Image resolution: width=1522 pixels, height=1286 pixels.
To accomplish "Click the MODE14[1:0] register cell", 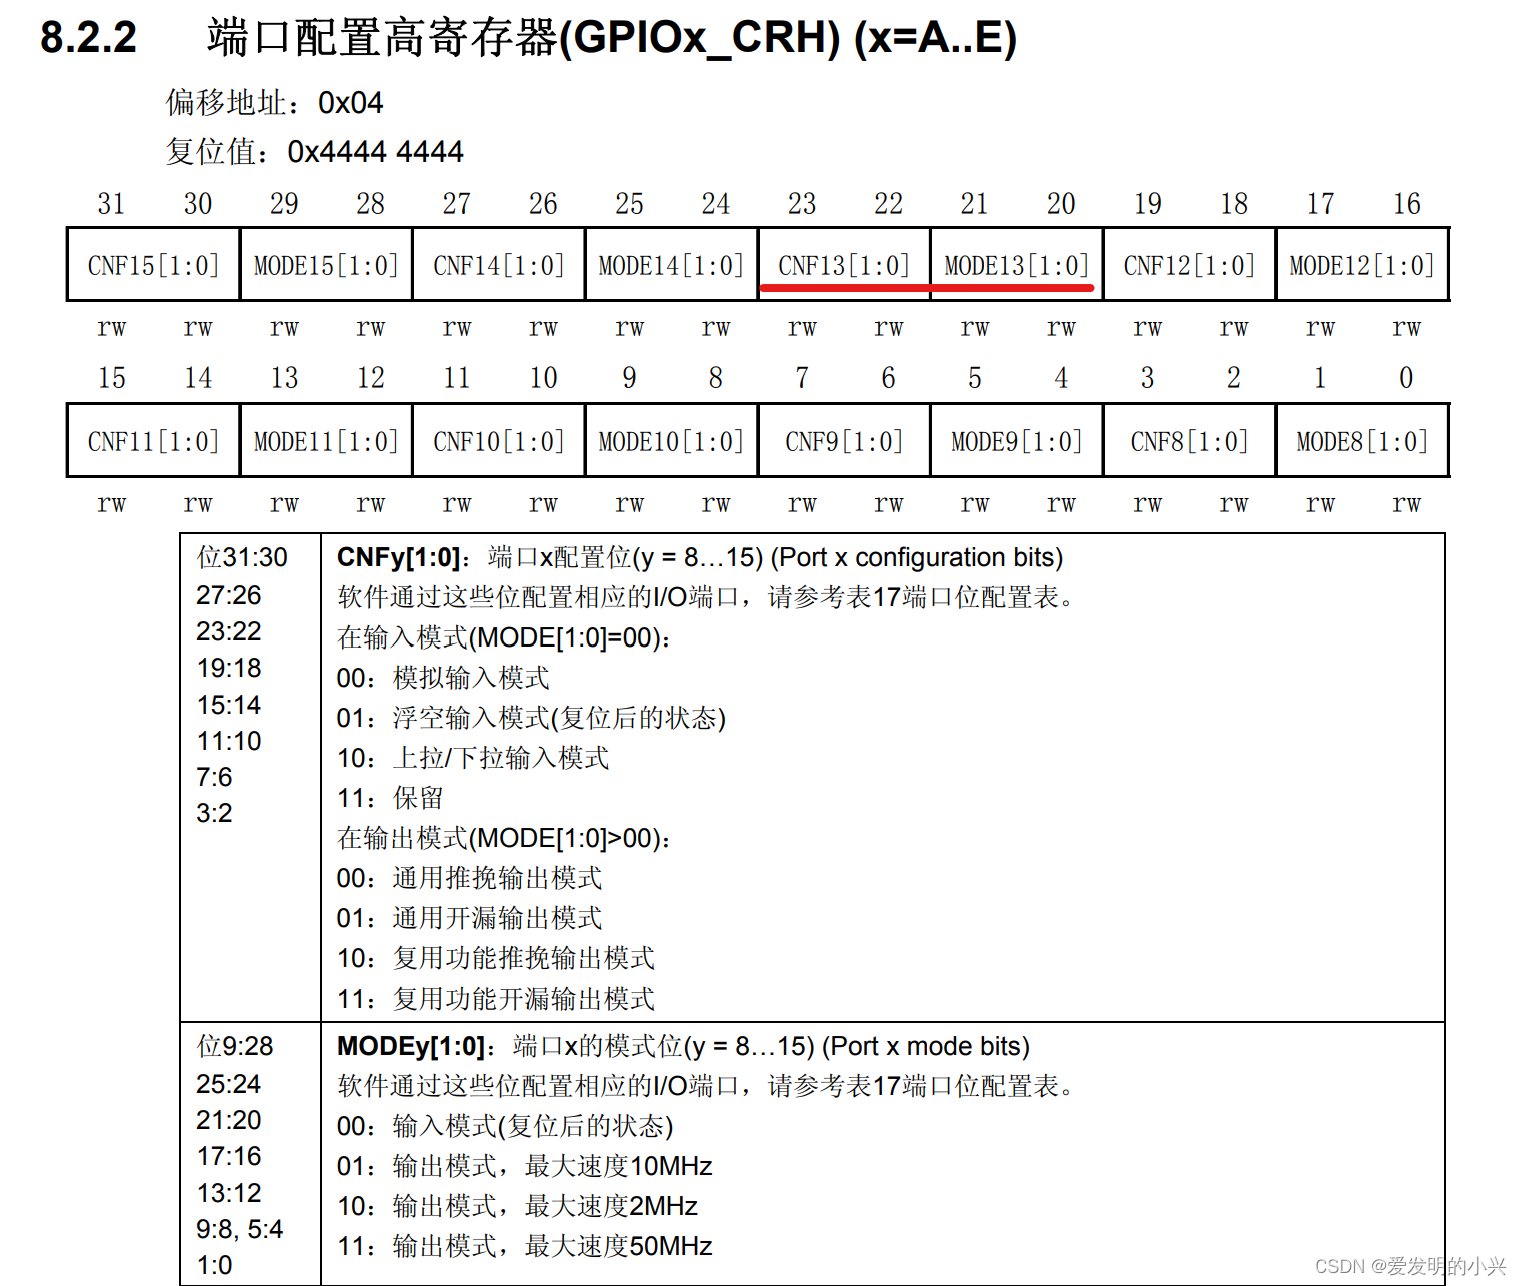I will [671, 265].
